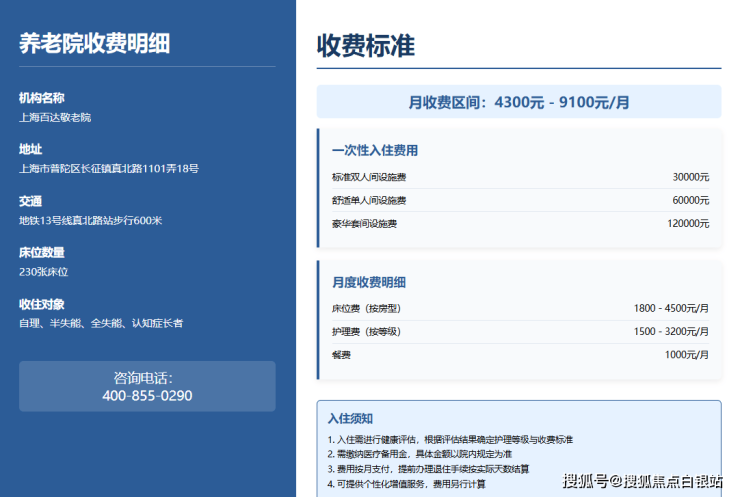Select the 月度收费明细 section heading

pos(369,282)
